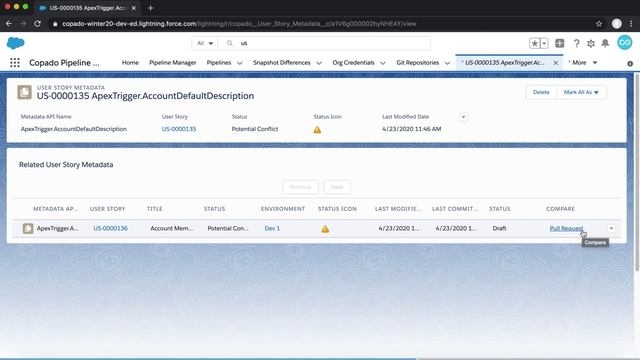Screen dimensions: 640x360
Task: Click the browser address bar URL
Action: (239, 24)
